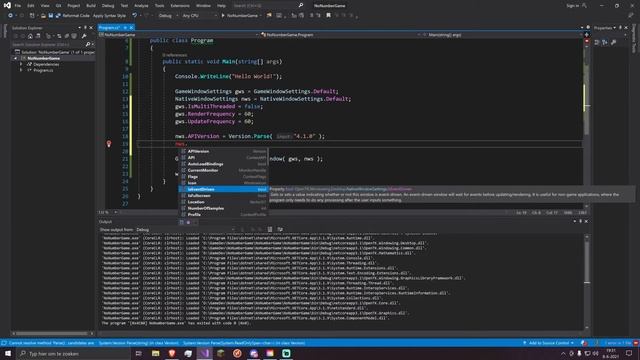Select the Solution 'NoNumberGame' tree node
This screenshot has height=360, width=640.
point(54,52)
